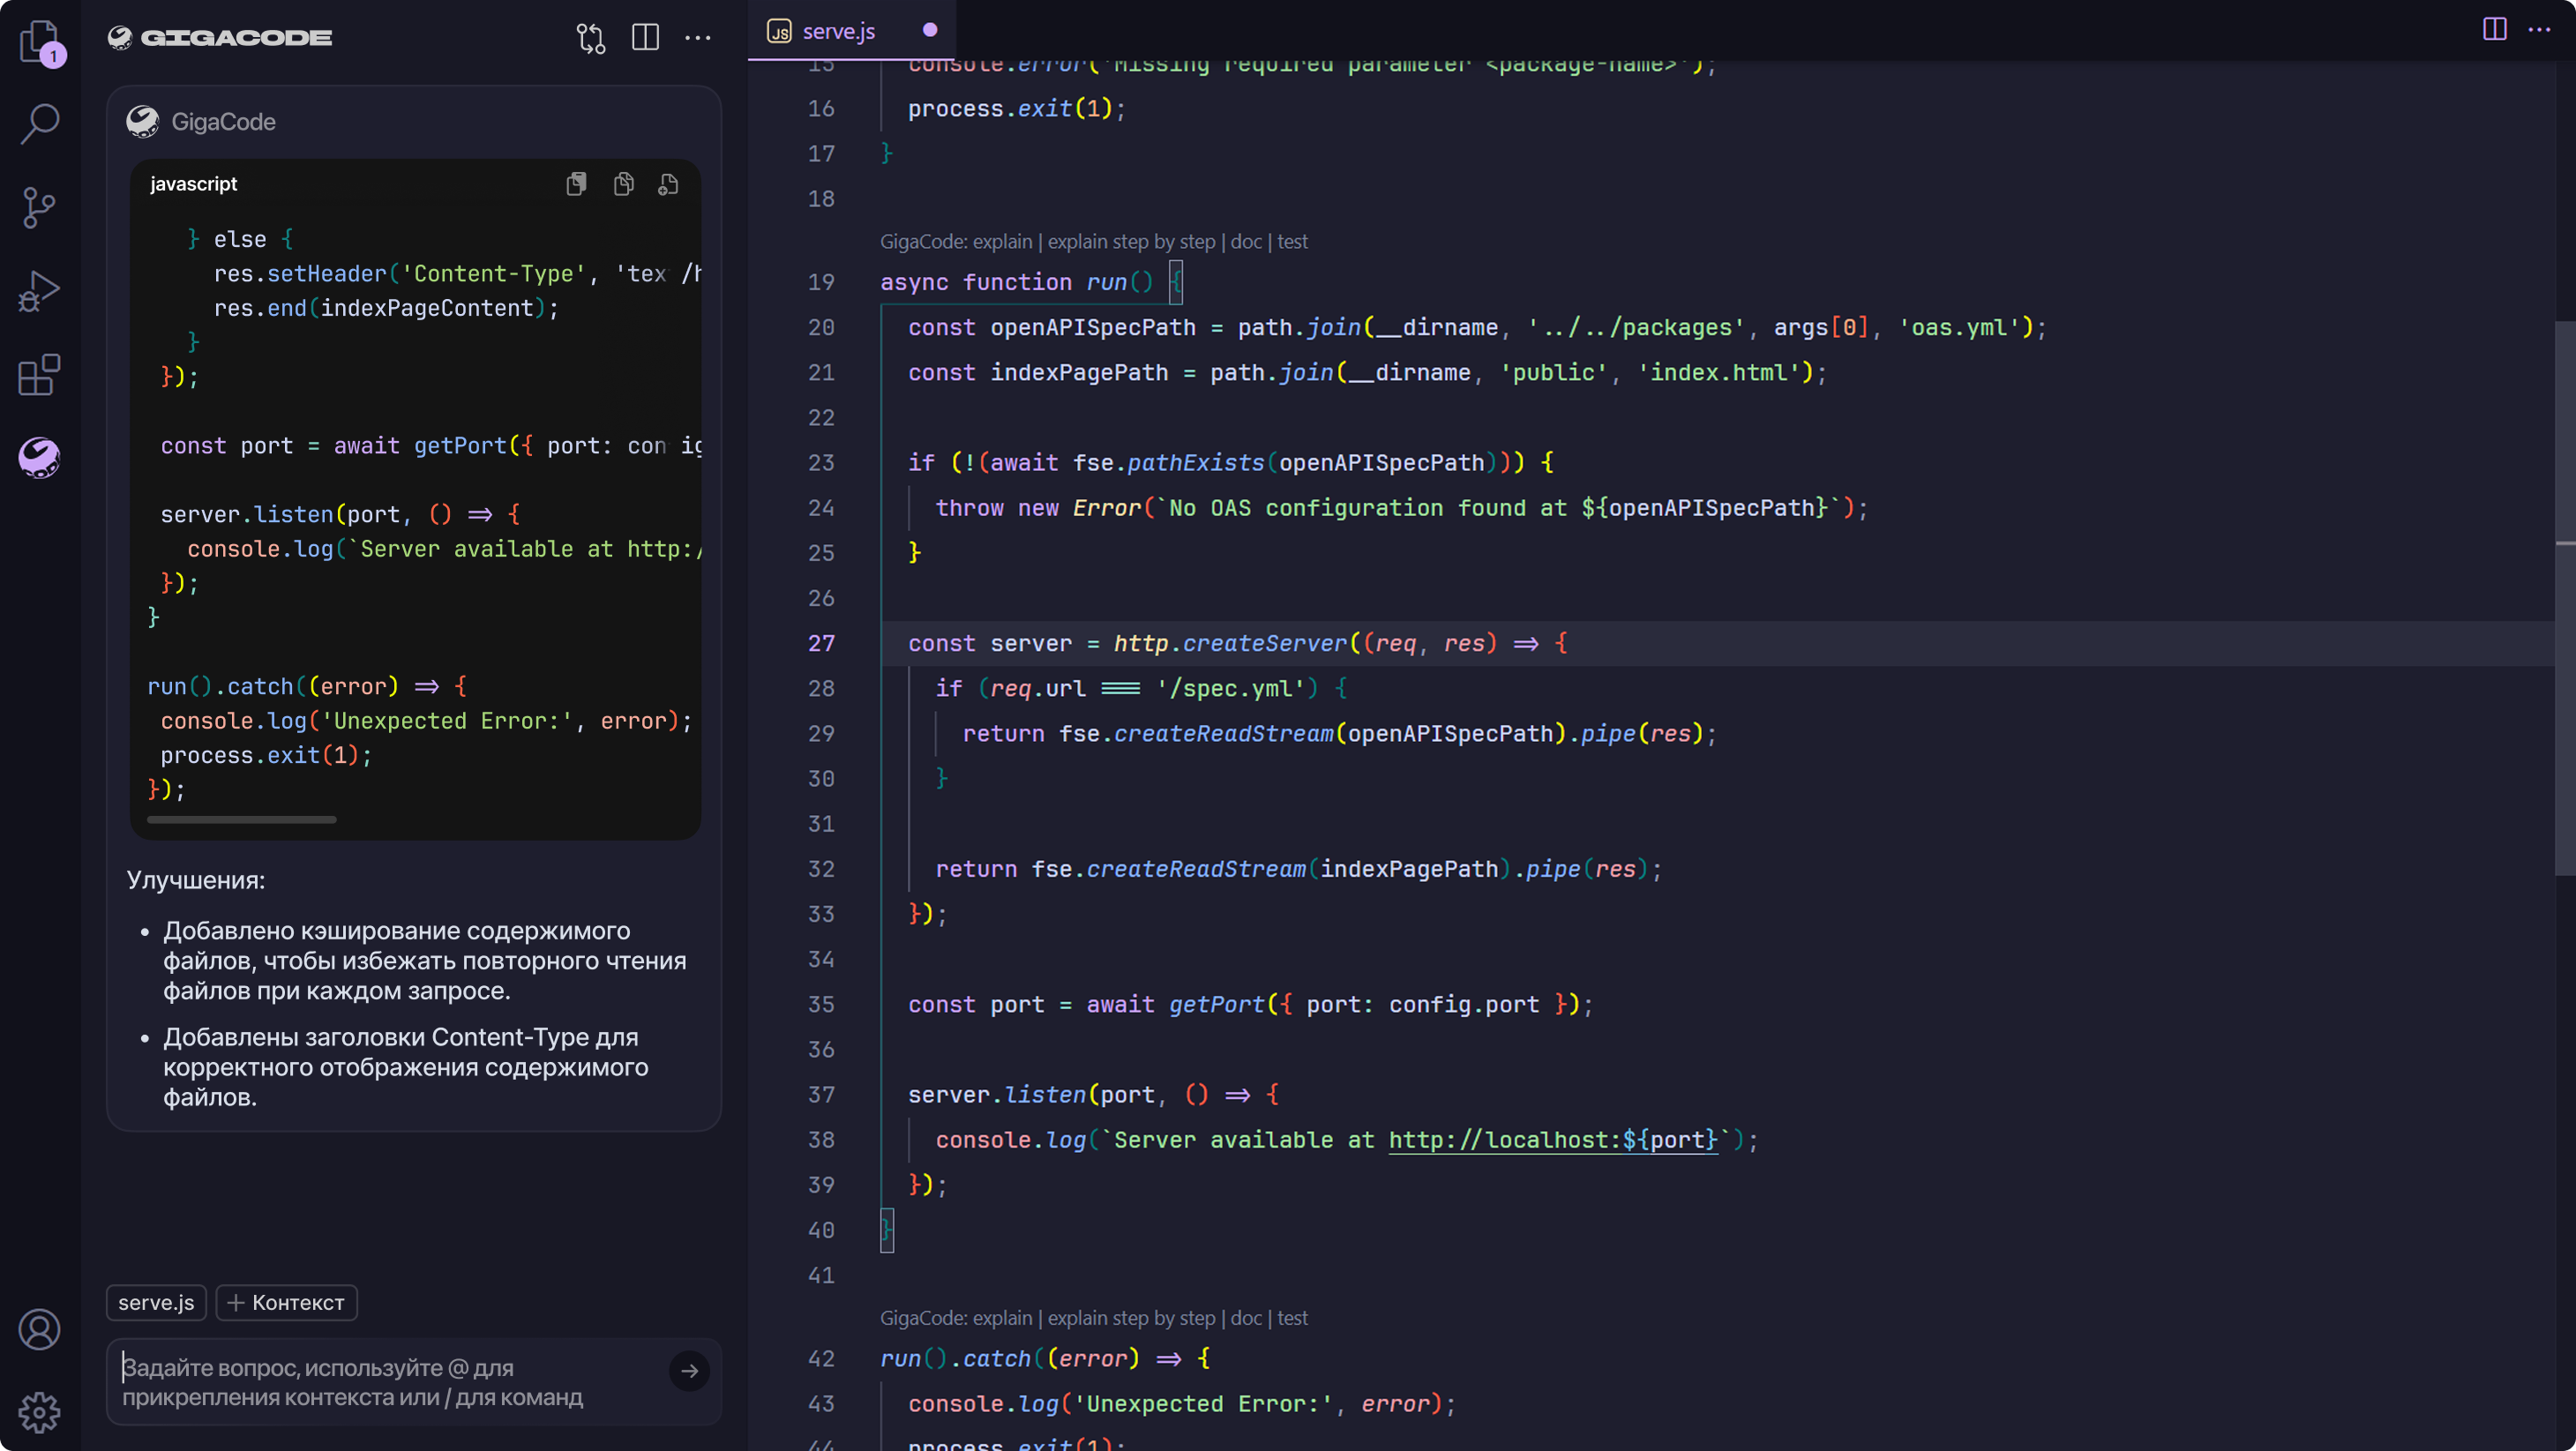The width and height of the screenshot is (2576, 1451).
Task: Click the JS file icon on serve.js tab
Action: tap(779, 32)
